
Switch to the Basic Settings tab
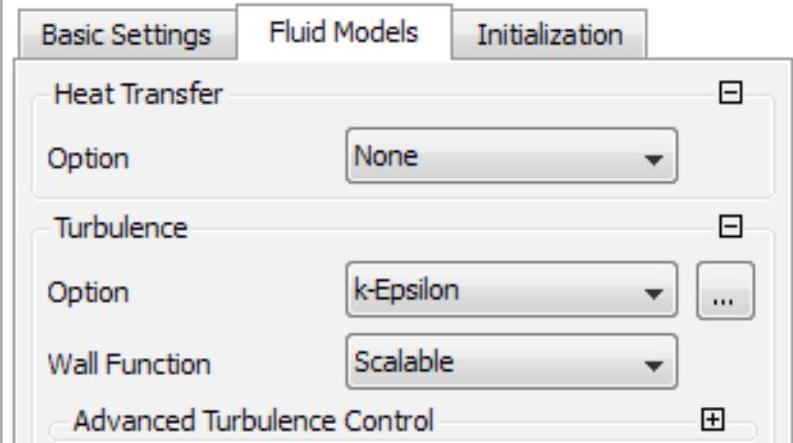[x=126, y=35]
